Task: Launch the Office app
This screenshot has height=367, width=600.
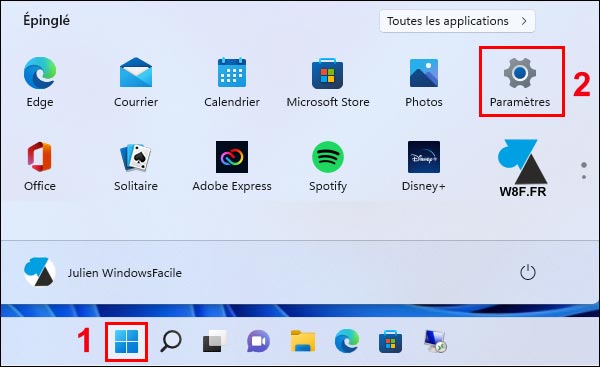Action: (40, 166)
